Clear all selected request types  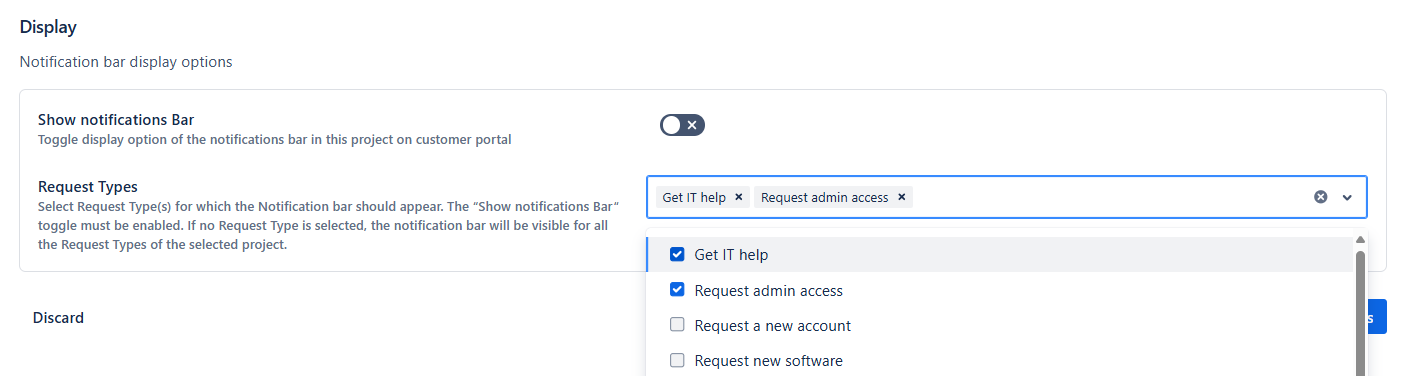pyautogui.click(x=1320, y=197)
